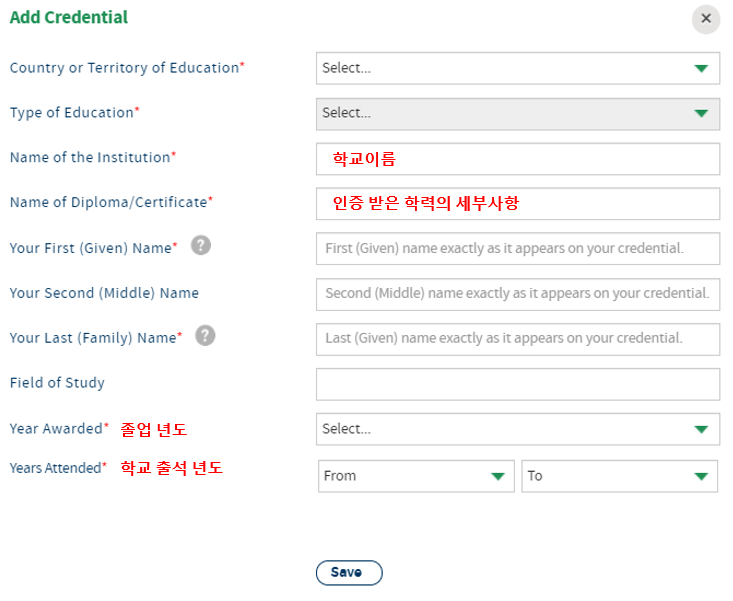Image resolution: width=733 pixels, height=601 pixels.
Task: Click green arrow of Type of Education
Action: pos(701,114)
